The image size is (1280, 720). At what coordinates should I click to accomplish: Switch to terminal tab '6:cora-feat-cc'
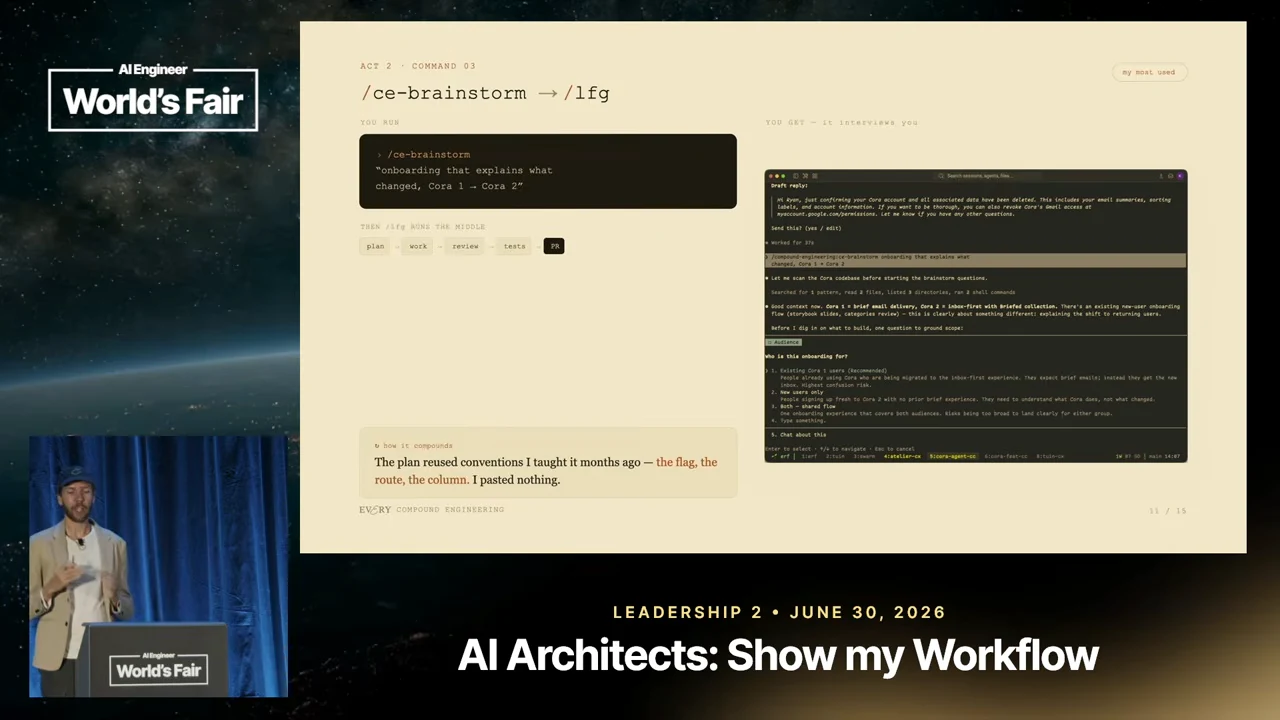(1006, 456)
